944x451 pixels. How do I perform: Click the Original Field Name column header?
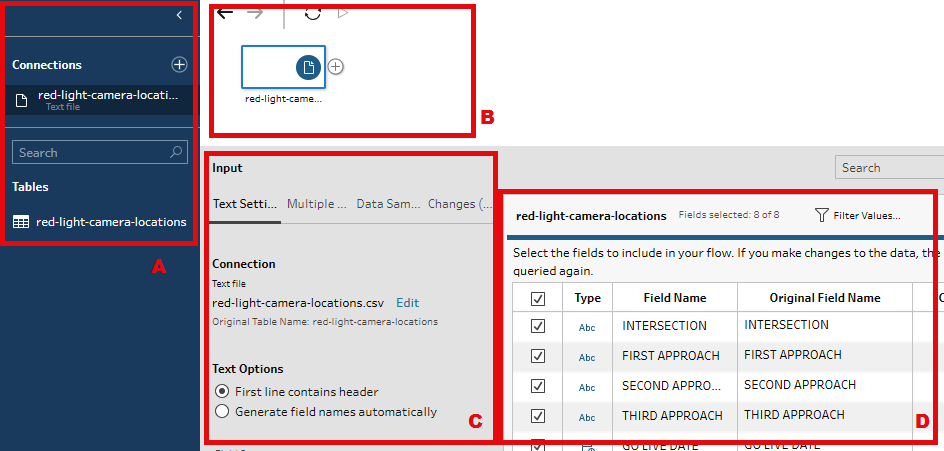tap(825, 298)
